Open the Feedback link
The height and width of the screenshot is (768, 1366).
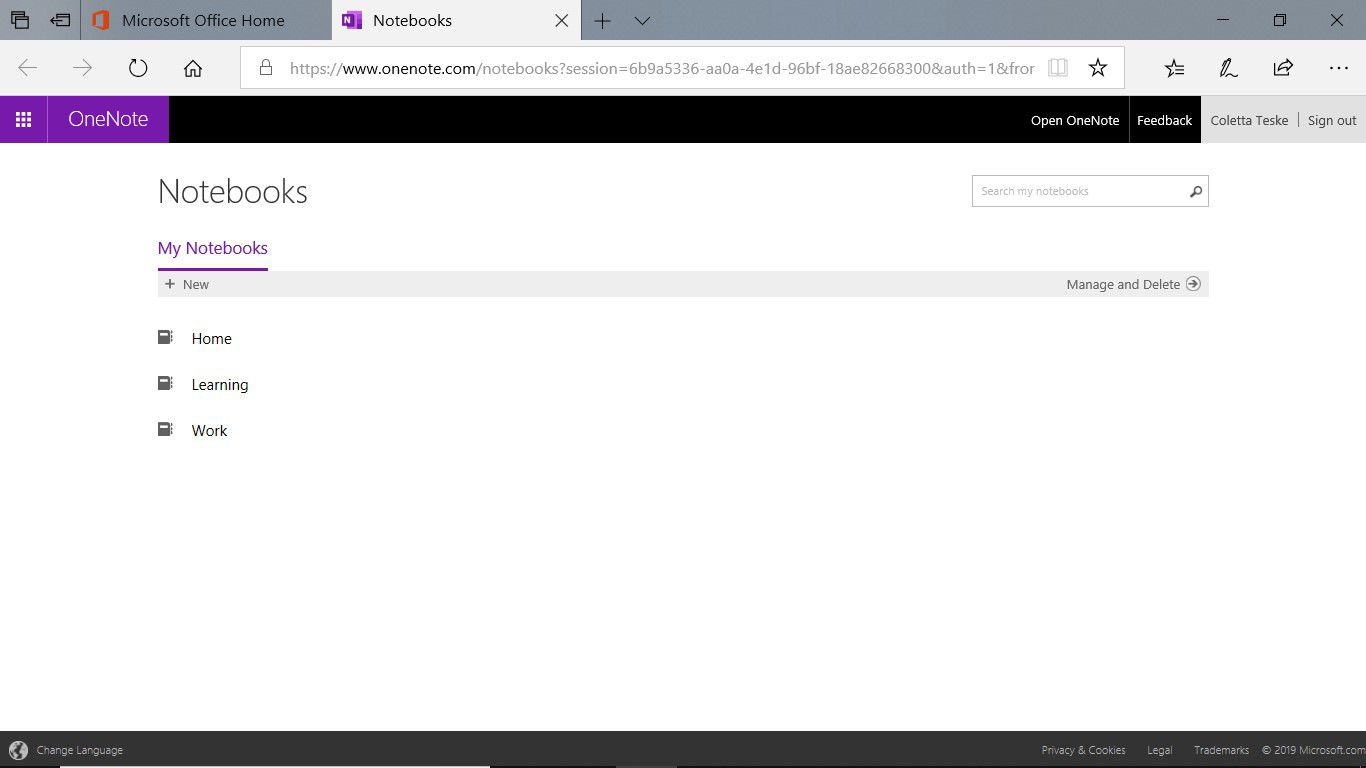pyautogui.click(x=1164, y=120)
